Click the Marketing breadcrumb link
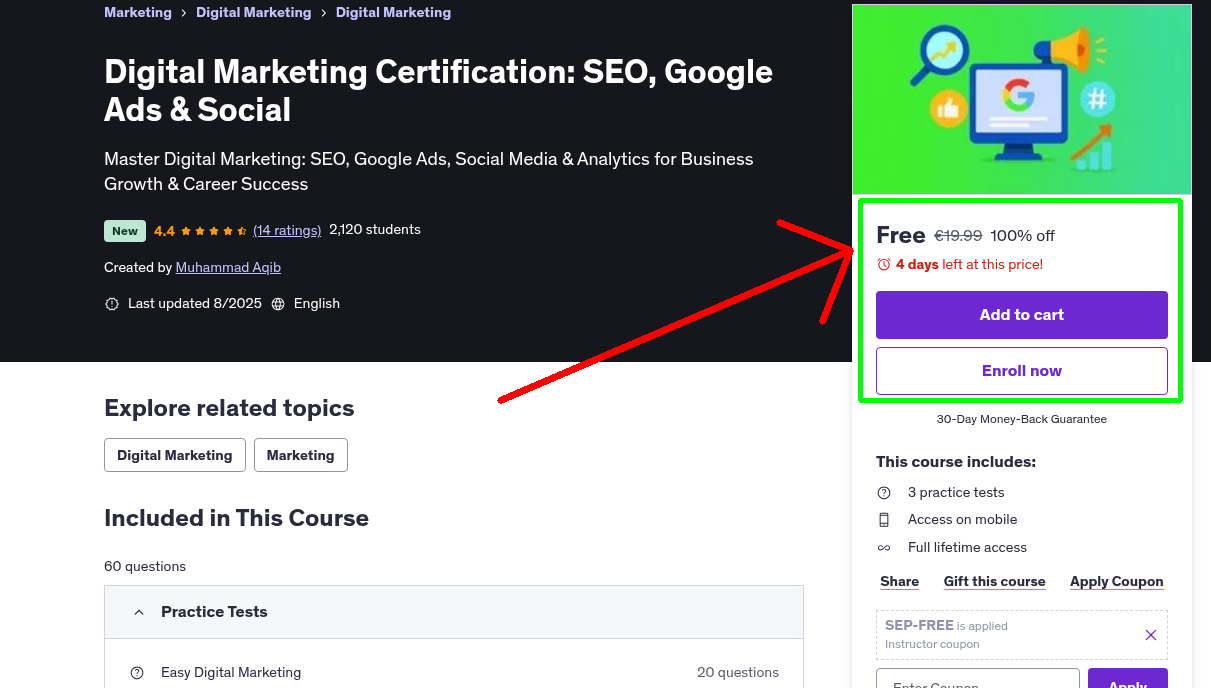This screenshot has height=688, width=1211. pos(138,13)
